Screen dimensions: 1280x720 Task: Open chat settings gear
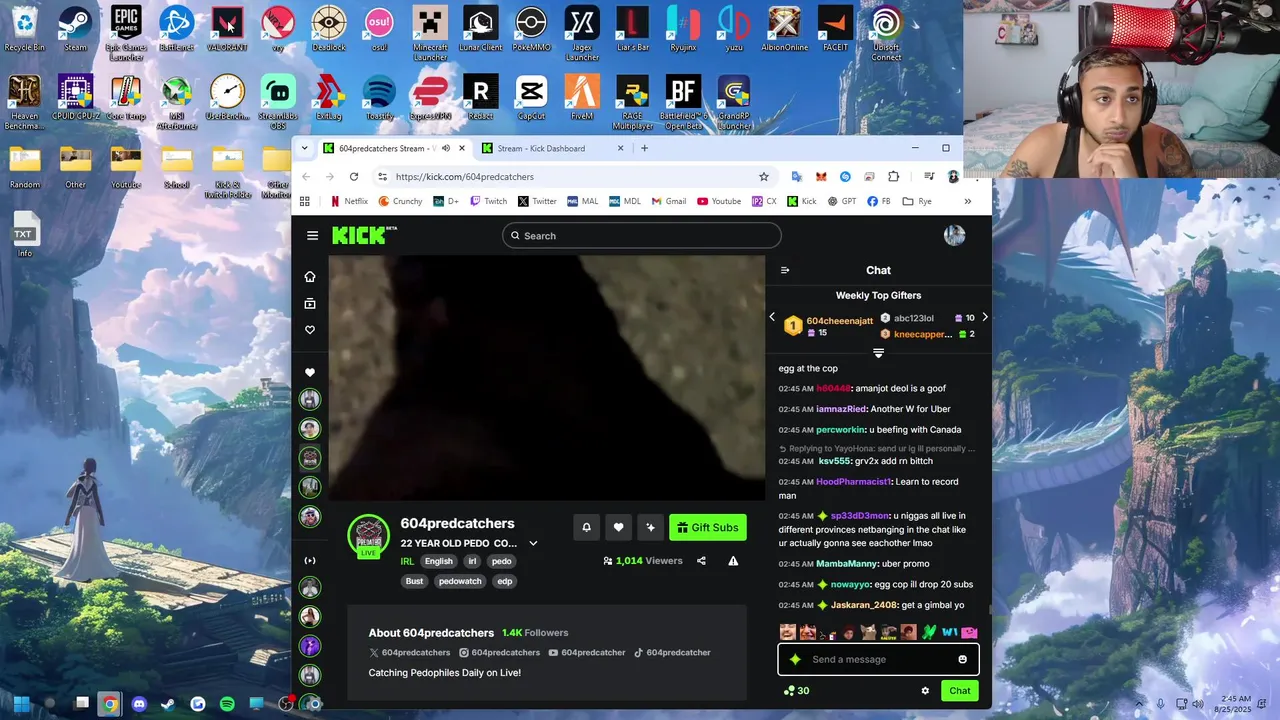[x=925, y=691]
